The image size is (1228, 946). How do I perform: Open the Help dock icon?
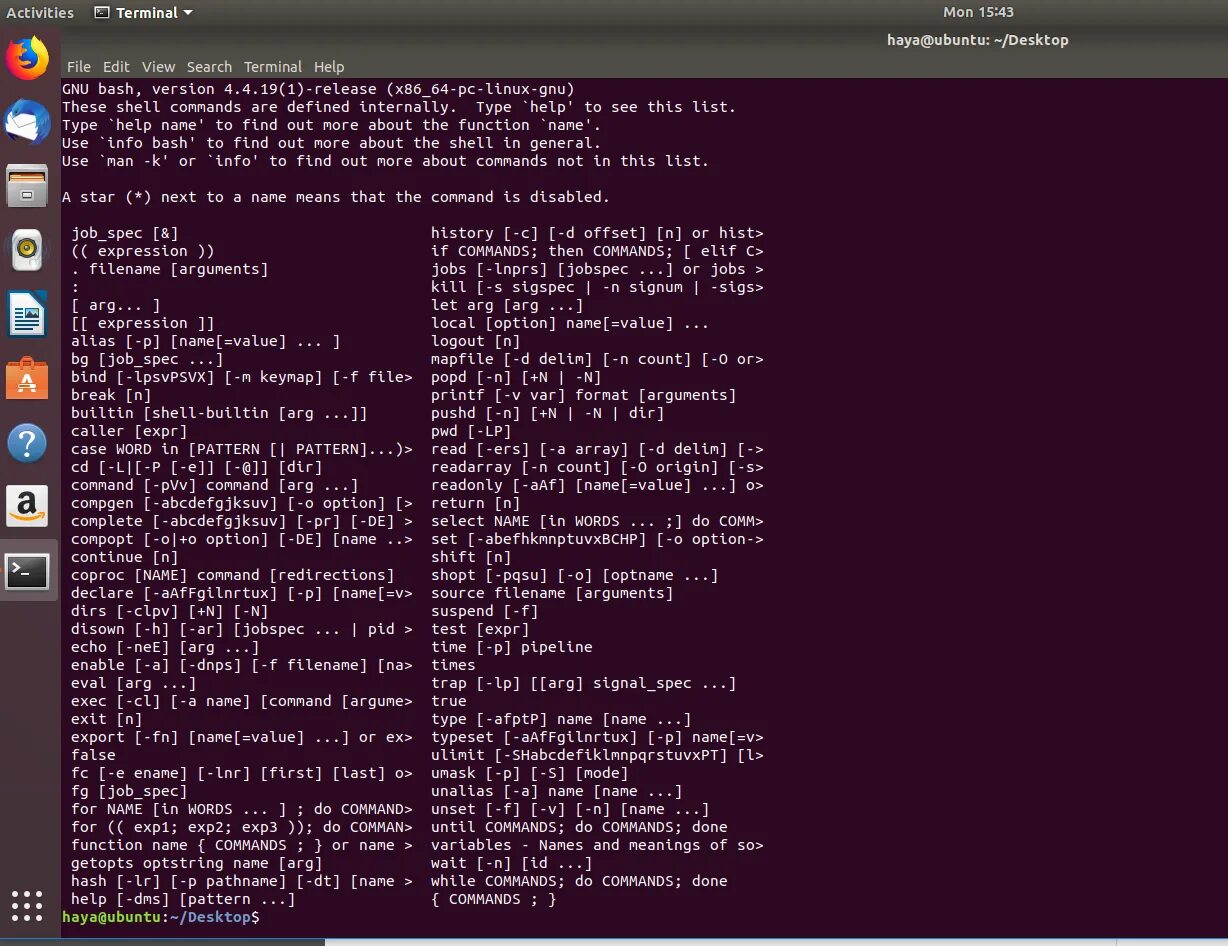click(28, 443)
